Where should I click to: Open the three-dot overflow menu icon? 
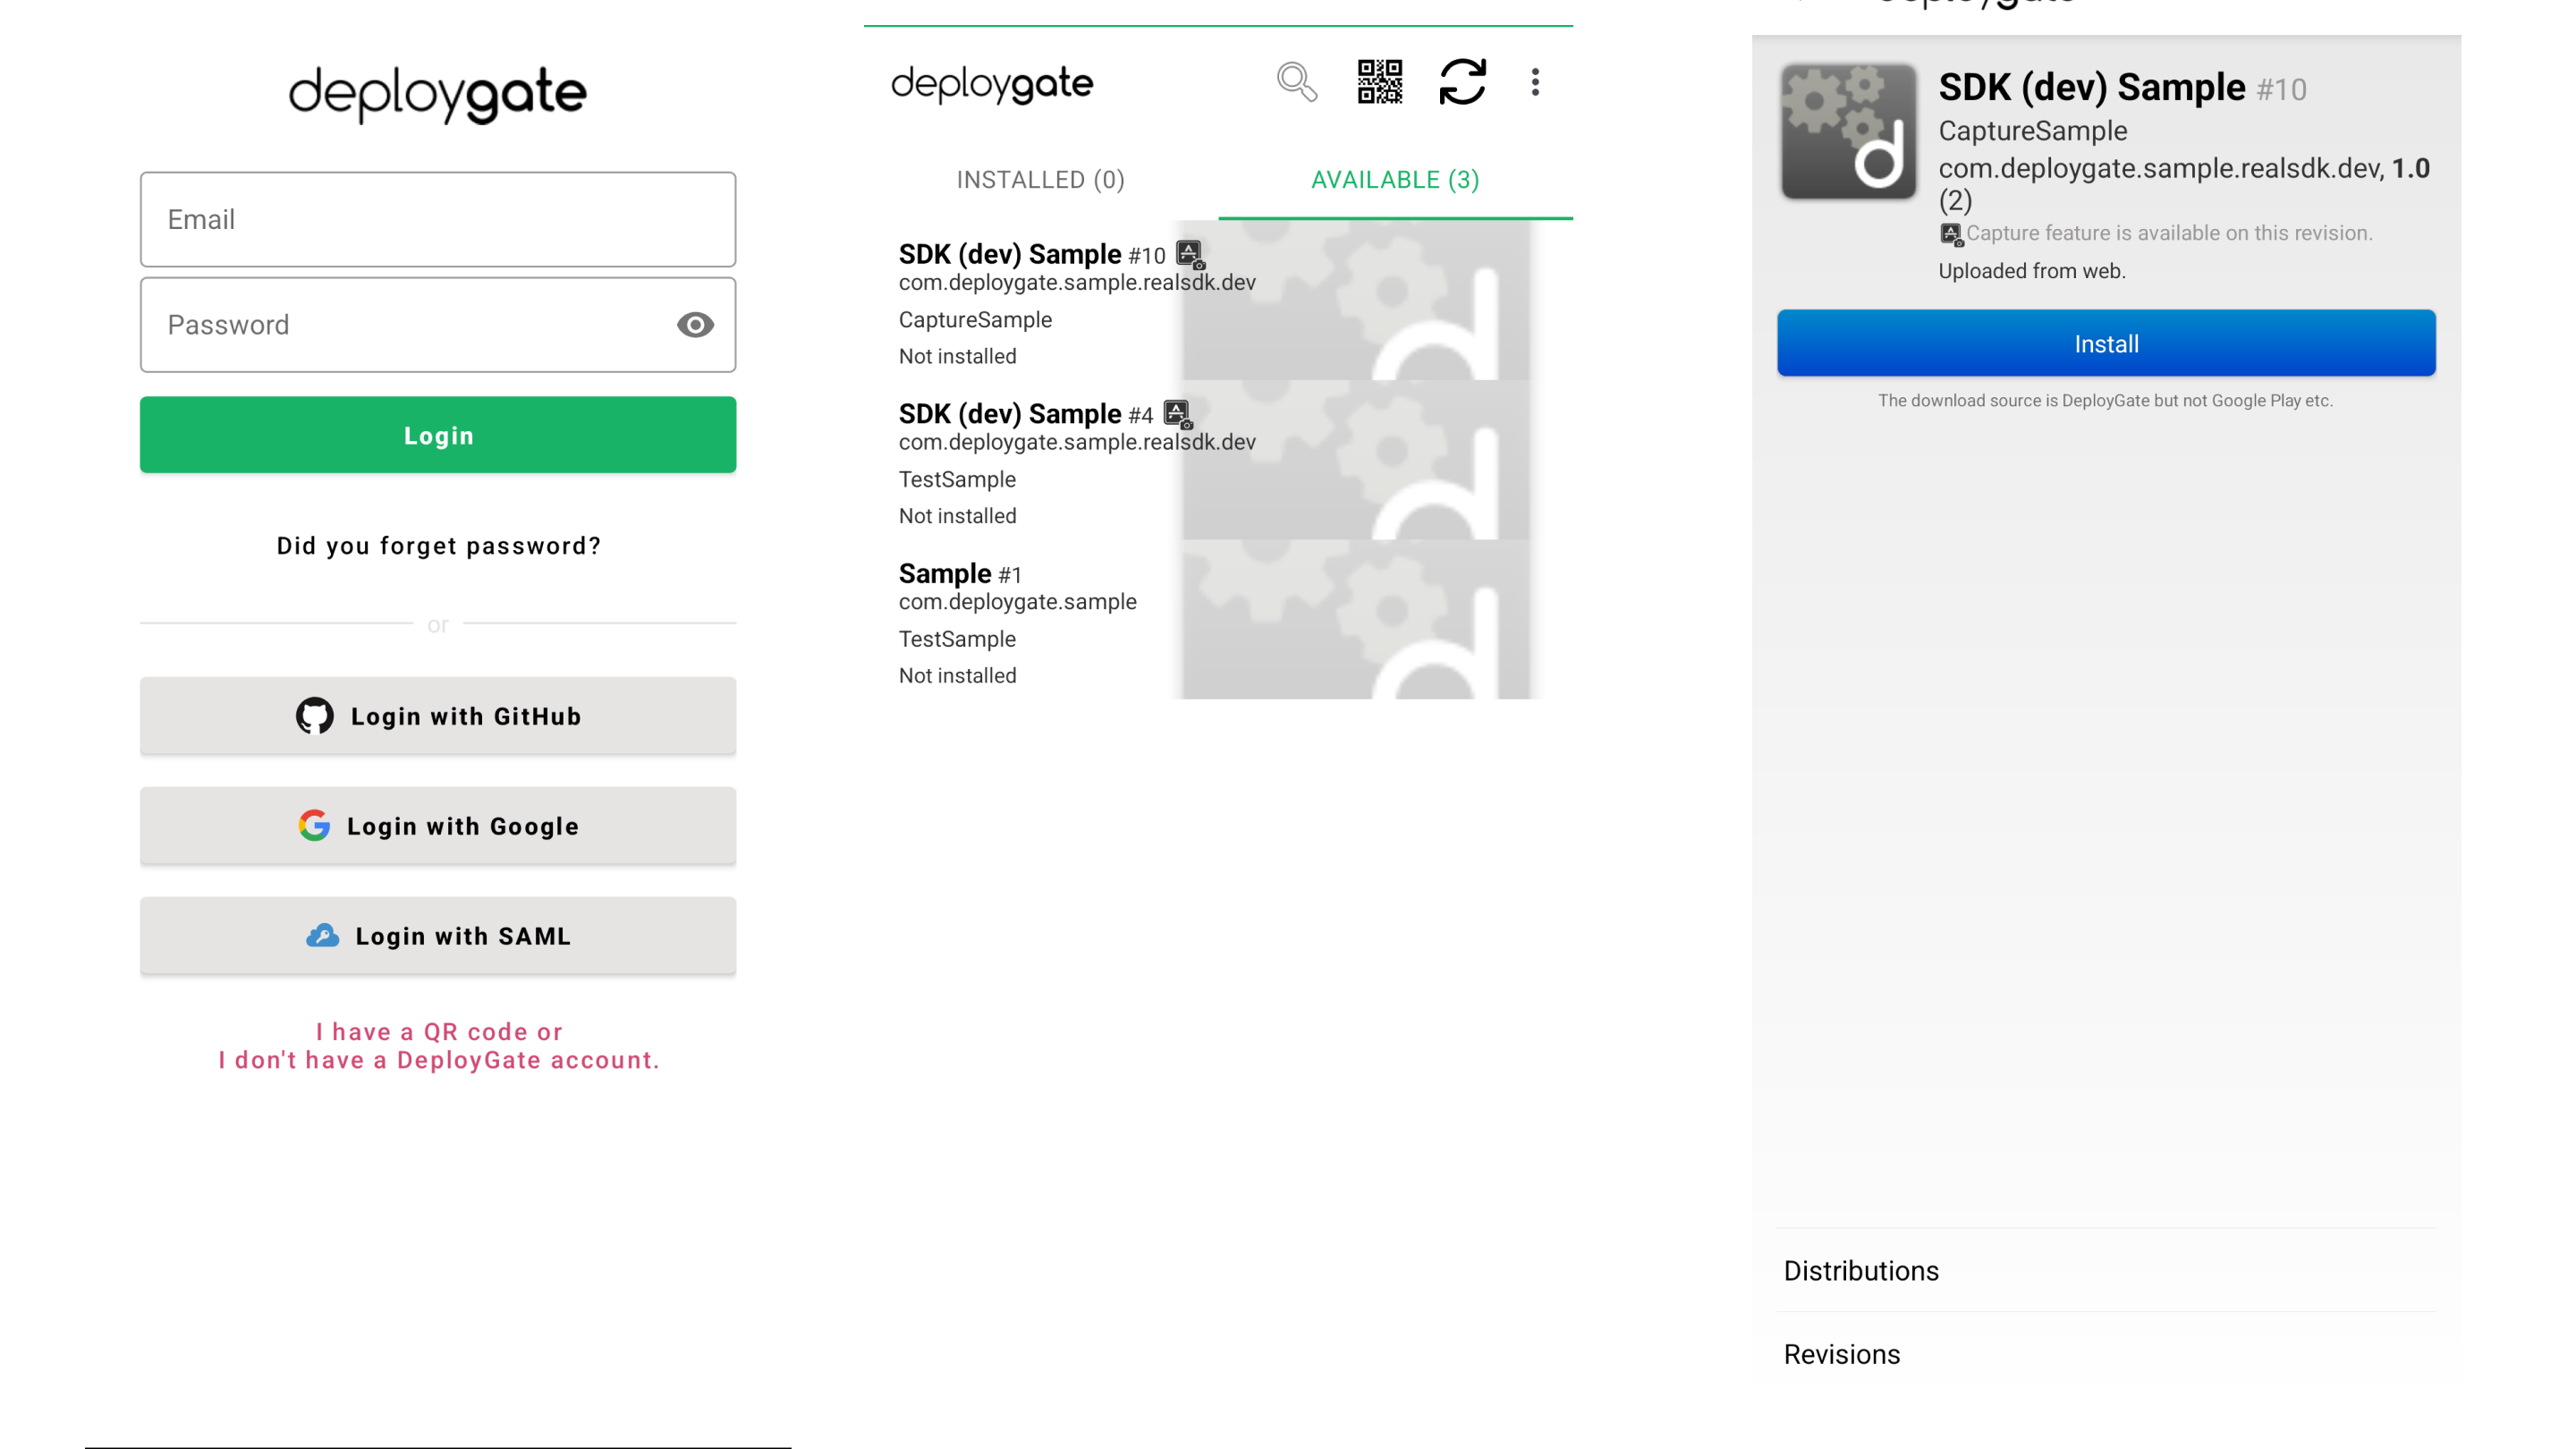tap(1536, 83)
